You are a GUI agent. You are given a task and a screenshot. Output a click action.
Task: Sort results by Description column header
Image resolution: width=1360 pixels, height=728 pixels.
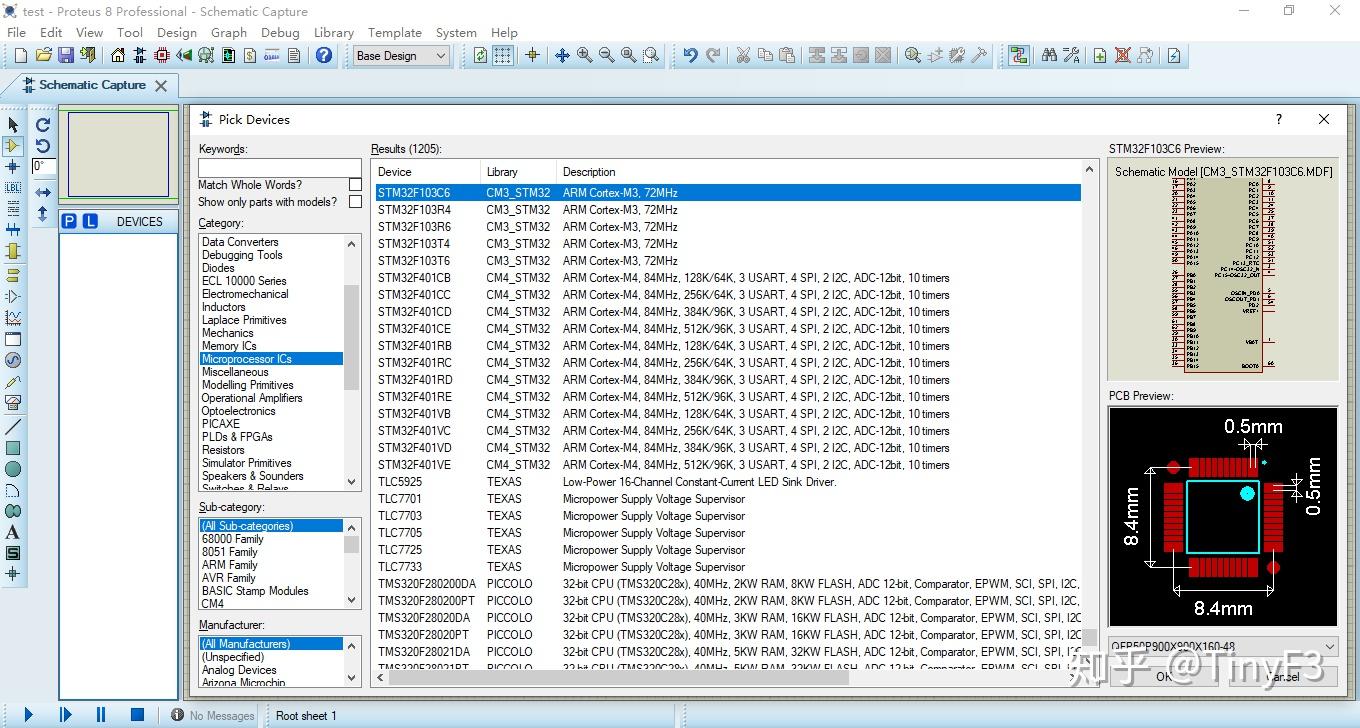coord(819,172)
